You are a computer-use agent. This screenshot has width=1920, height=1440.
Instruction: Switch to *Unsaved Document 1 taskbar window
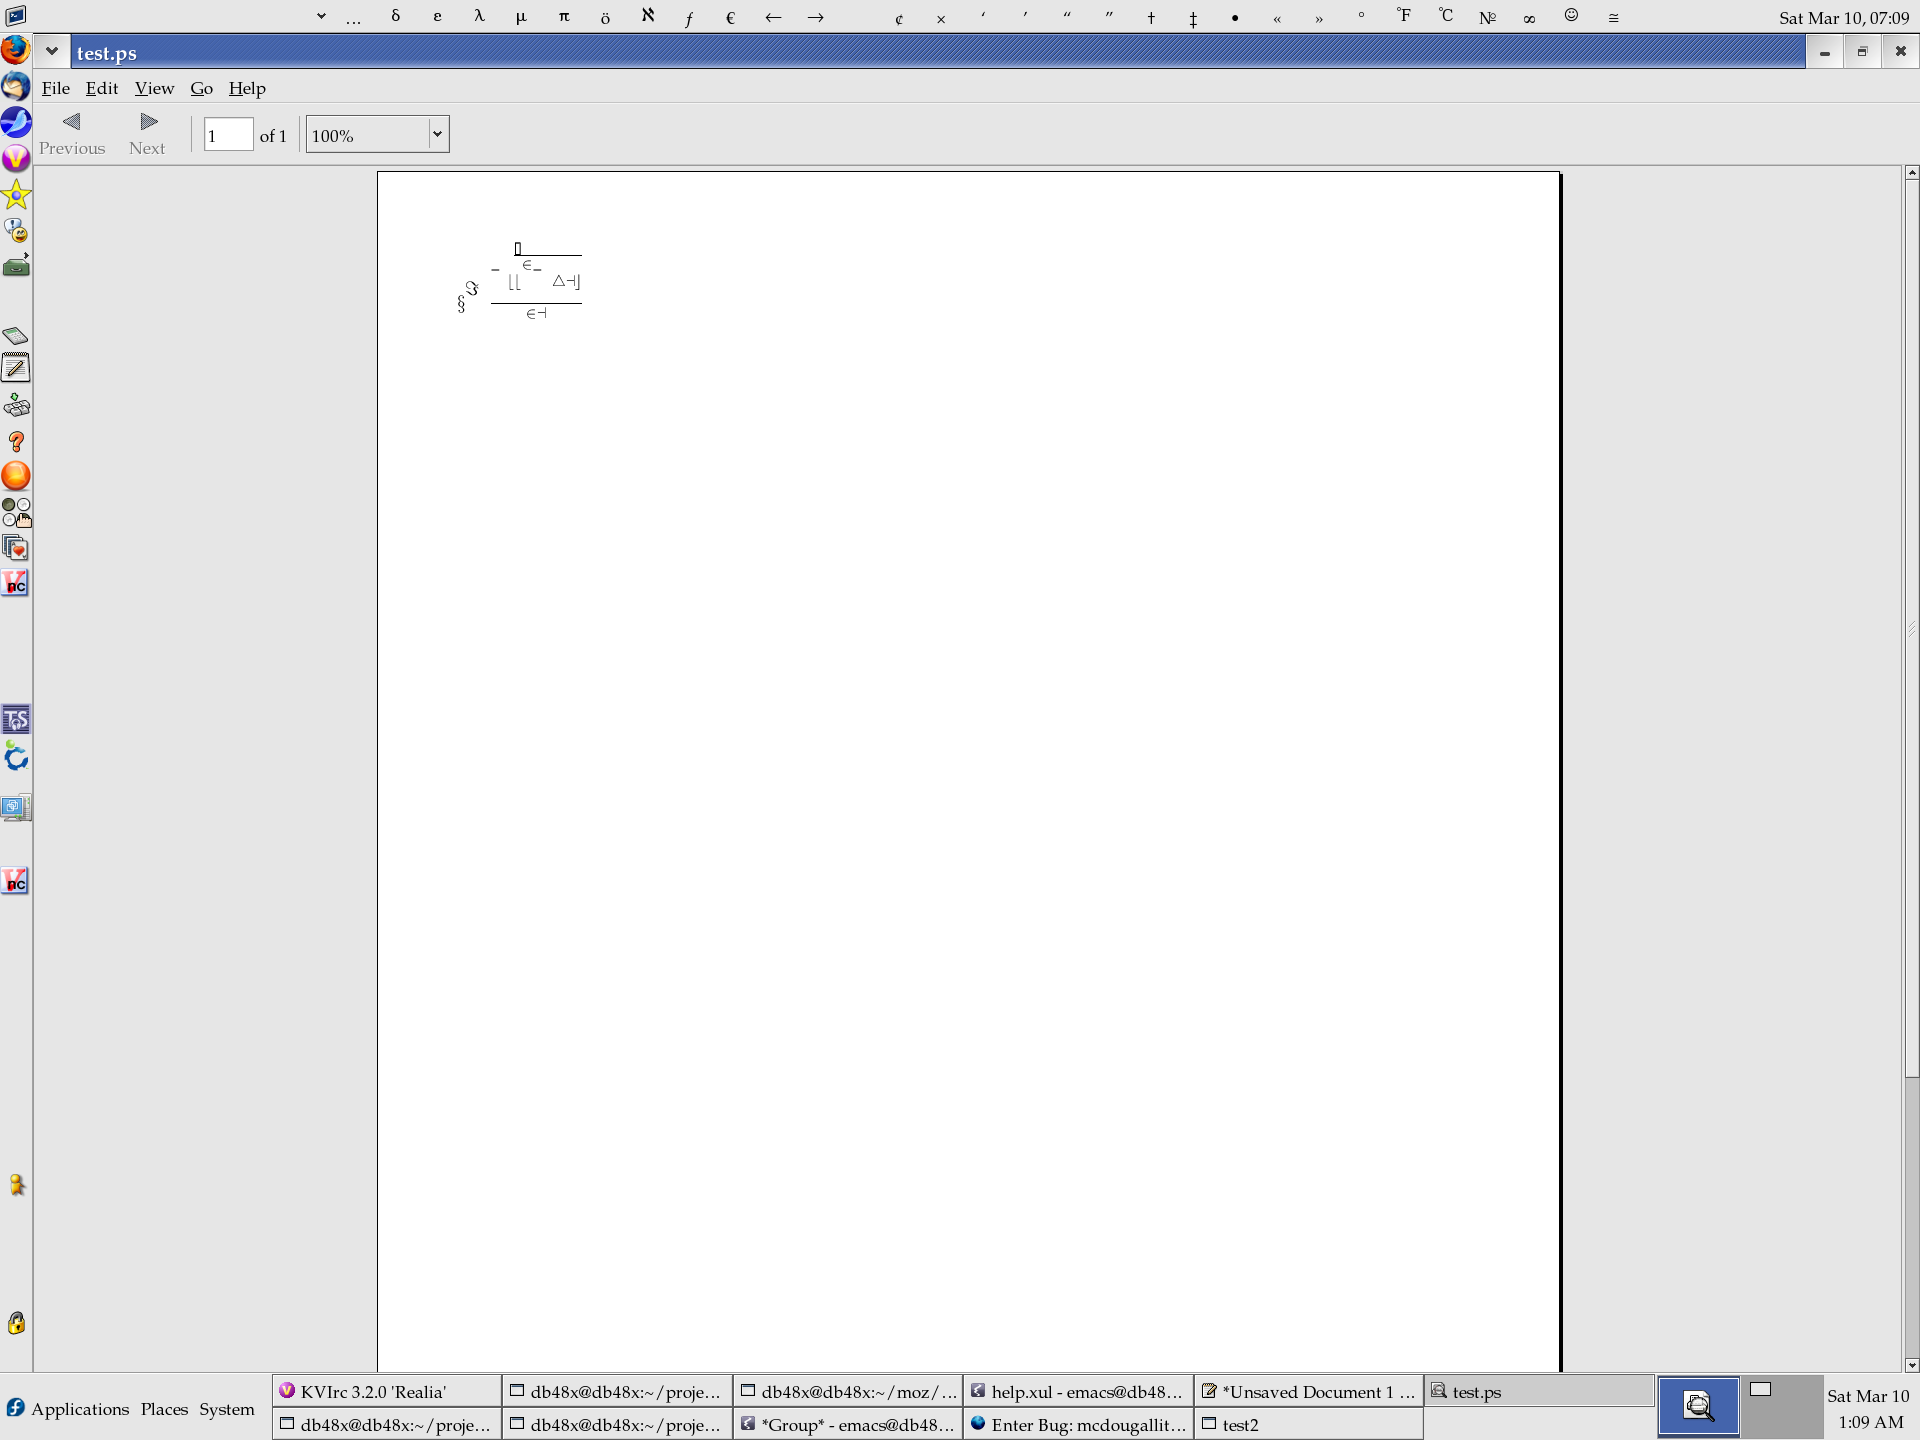(1309, 1391)
